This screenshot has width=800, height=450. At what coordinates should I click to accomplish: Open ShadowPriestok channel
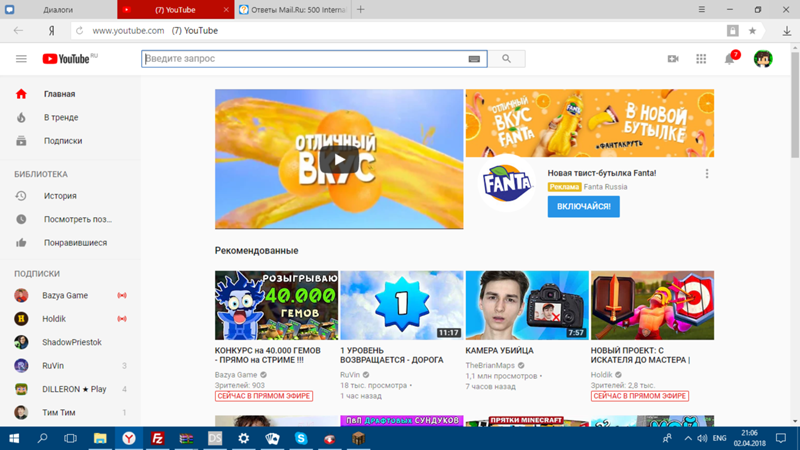coord(70,342)
